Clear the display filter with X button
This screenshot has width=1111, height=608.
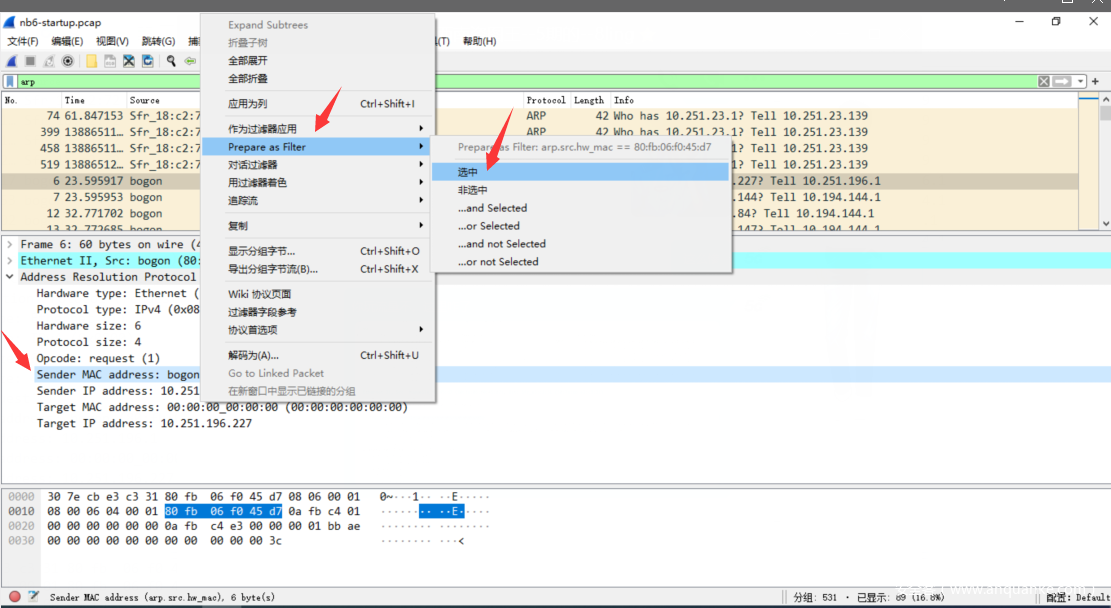point(1044,81)
